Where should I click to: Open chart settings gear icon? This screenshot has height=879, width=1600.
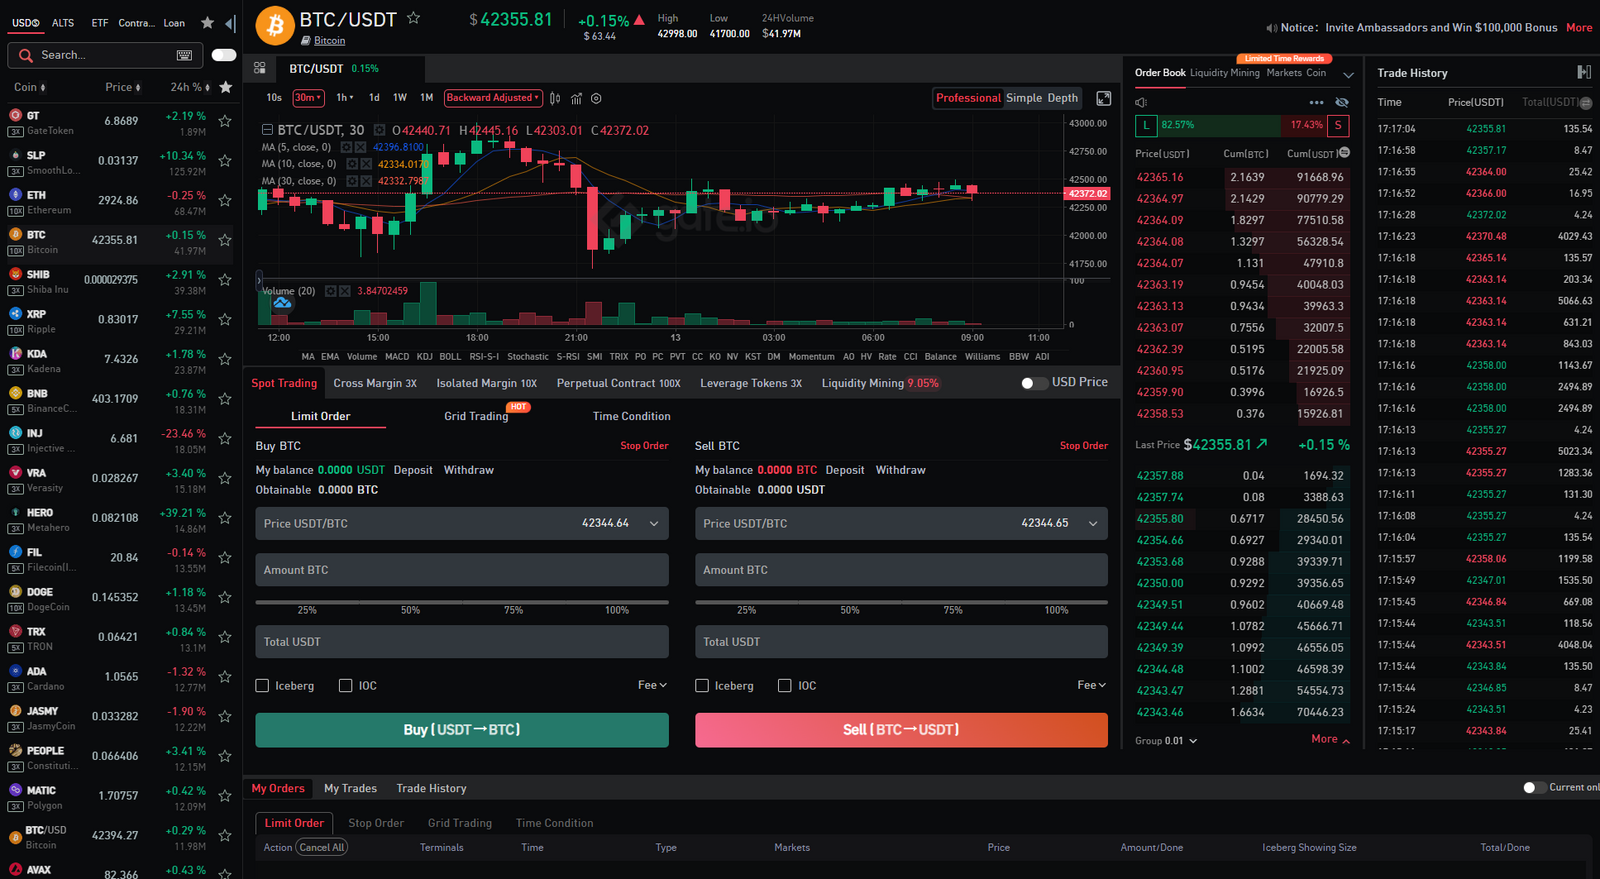click(596, 98)
